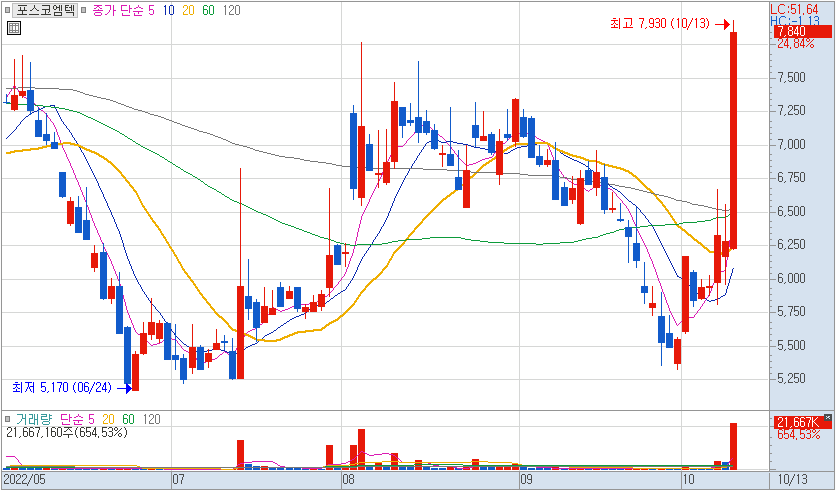The height and width of the screenshot is (490, 836).
Task: Select the green 60-day price moving average
Action: (x=208, y=10)
